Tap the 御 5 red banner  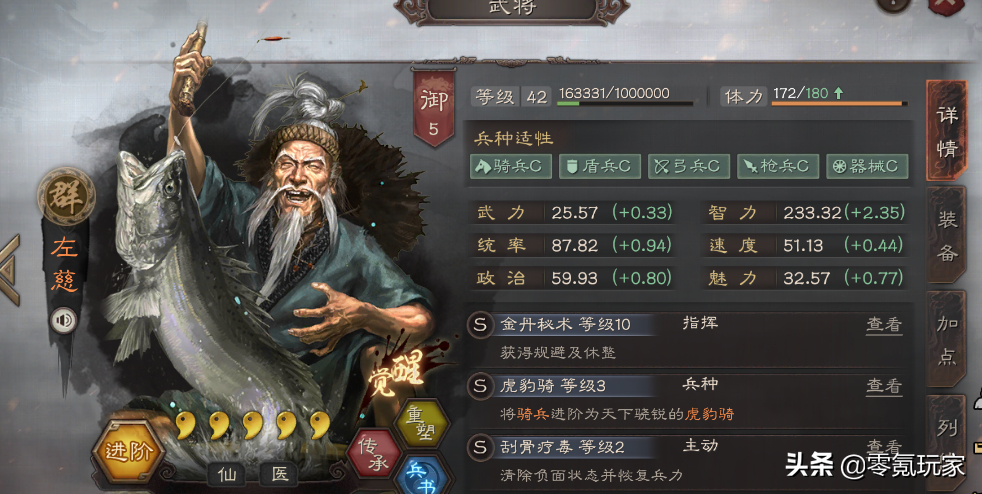(x=433, y=106)
